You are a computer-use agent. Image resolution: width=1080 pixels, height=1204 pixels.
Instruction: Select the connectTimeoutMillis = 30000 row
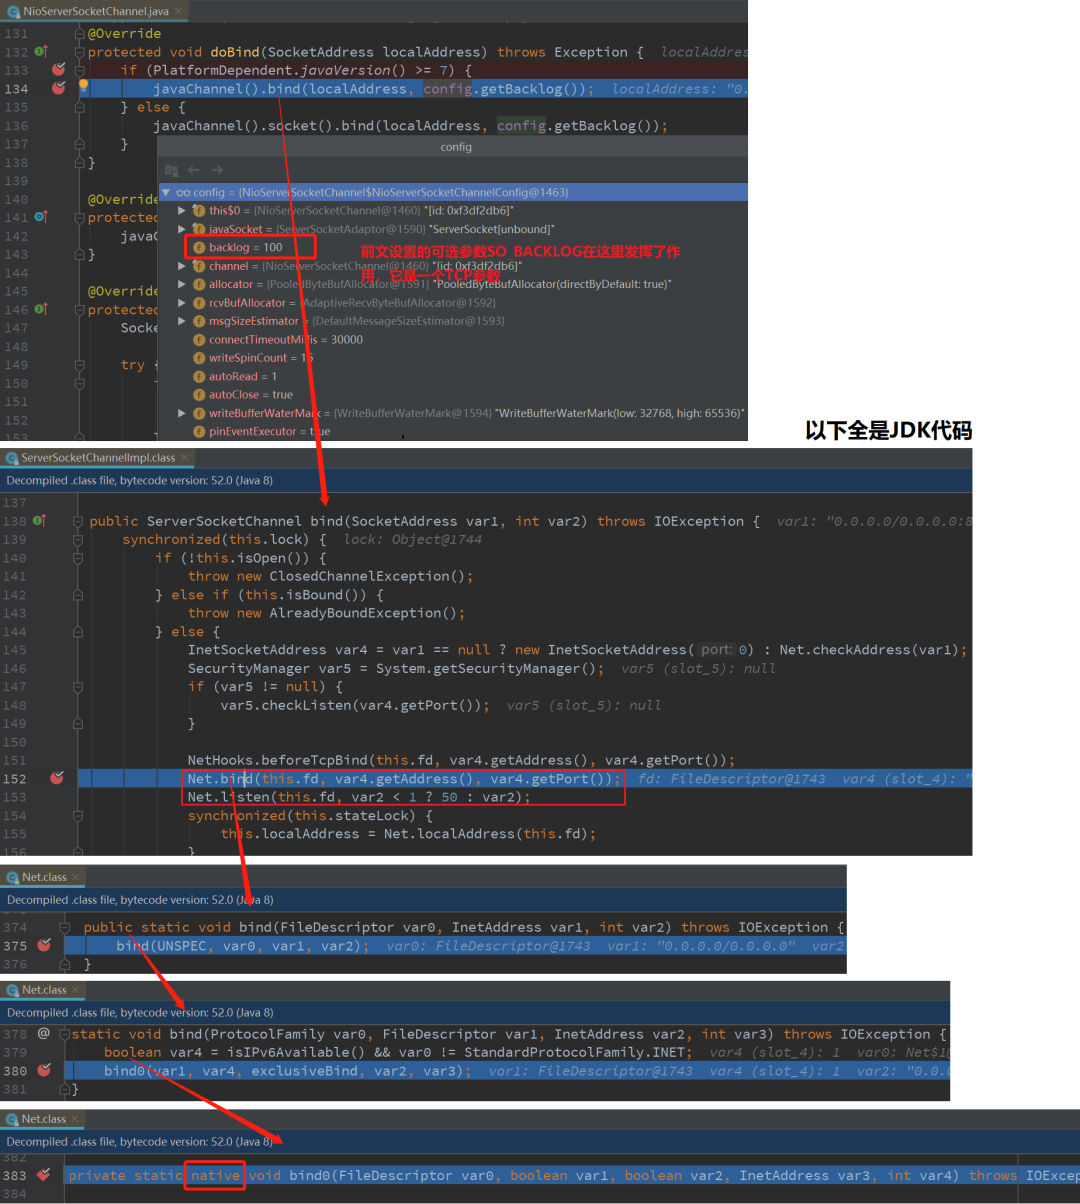[452, 340]
